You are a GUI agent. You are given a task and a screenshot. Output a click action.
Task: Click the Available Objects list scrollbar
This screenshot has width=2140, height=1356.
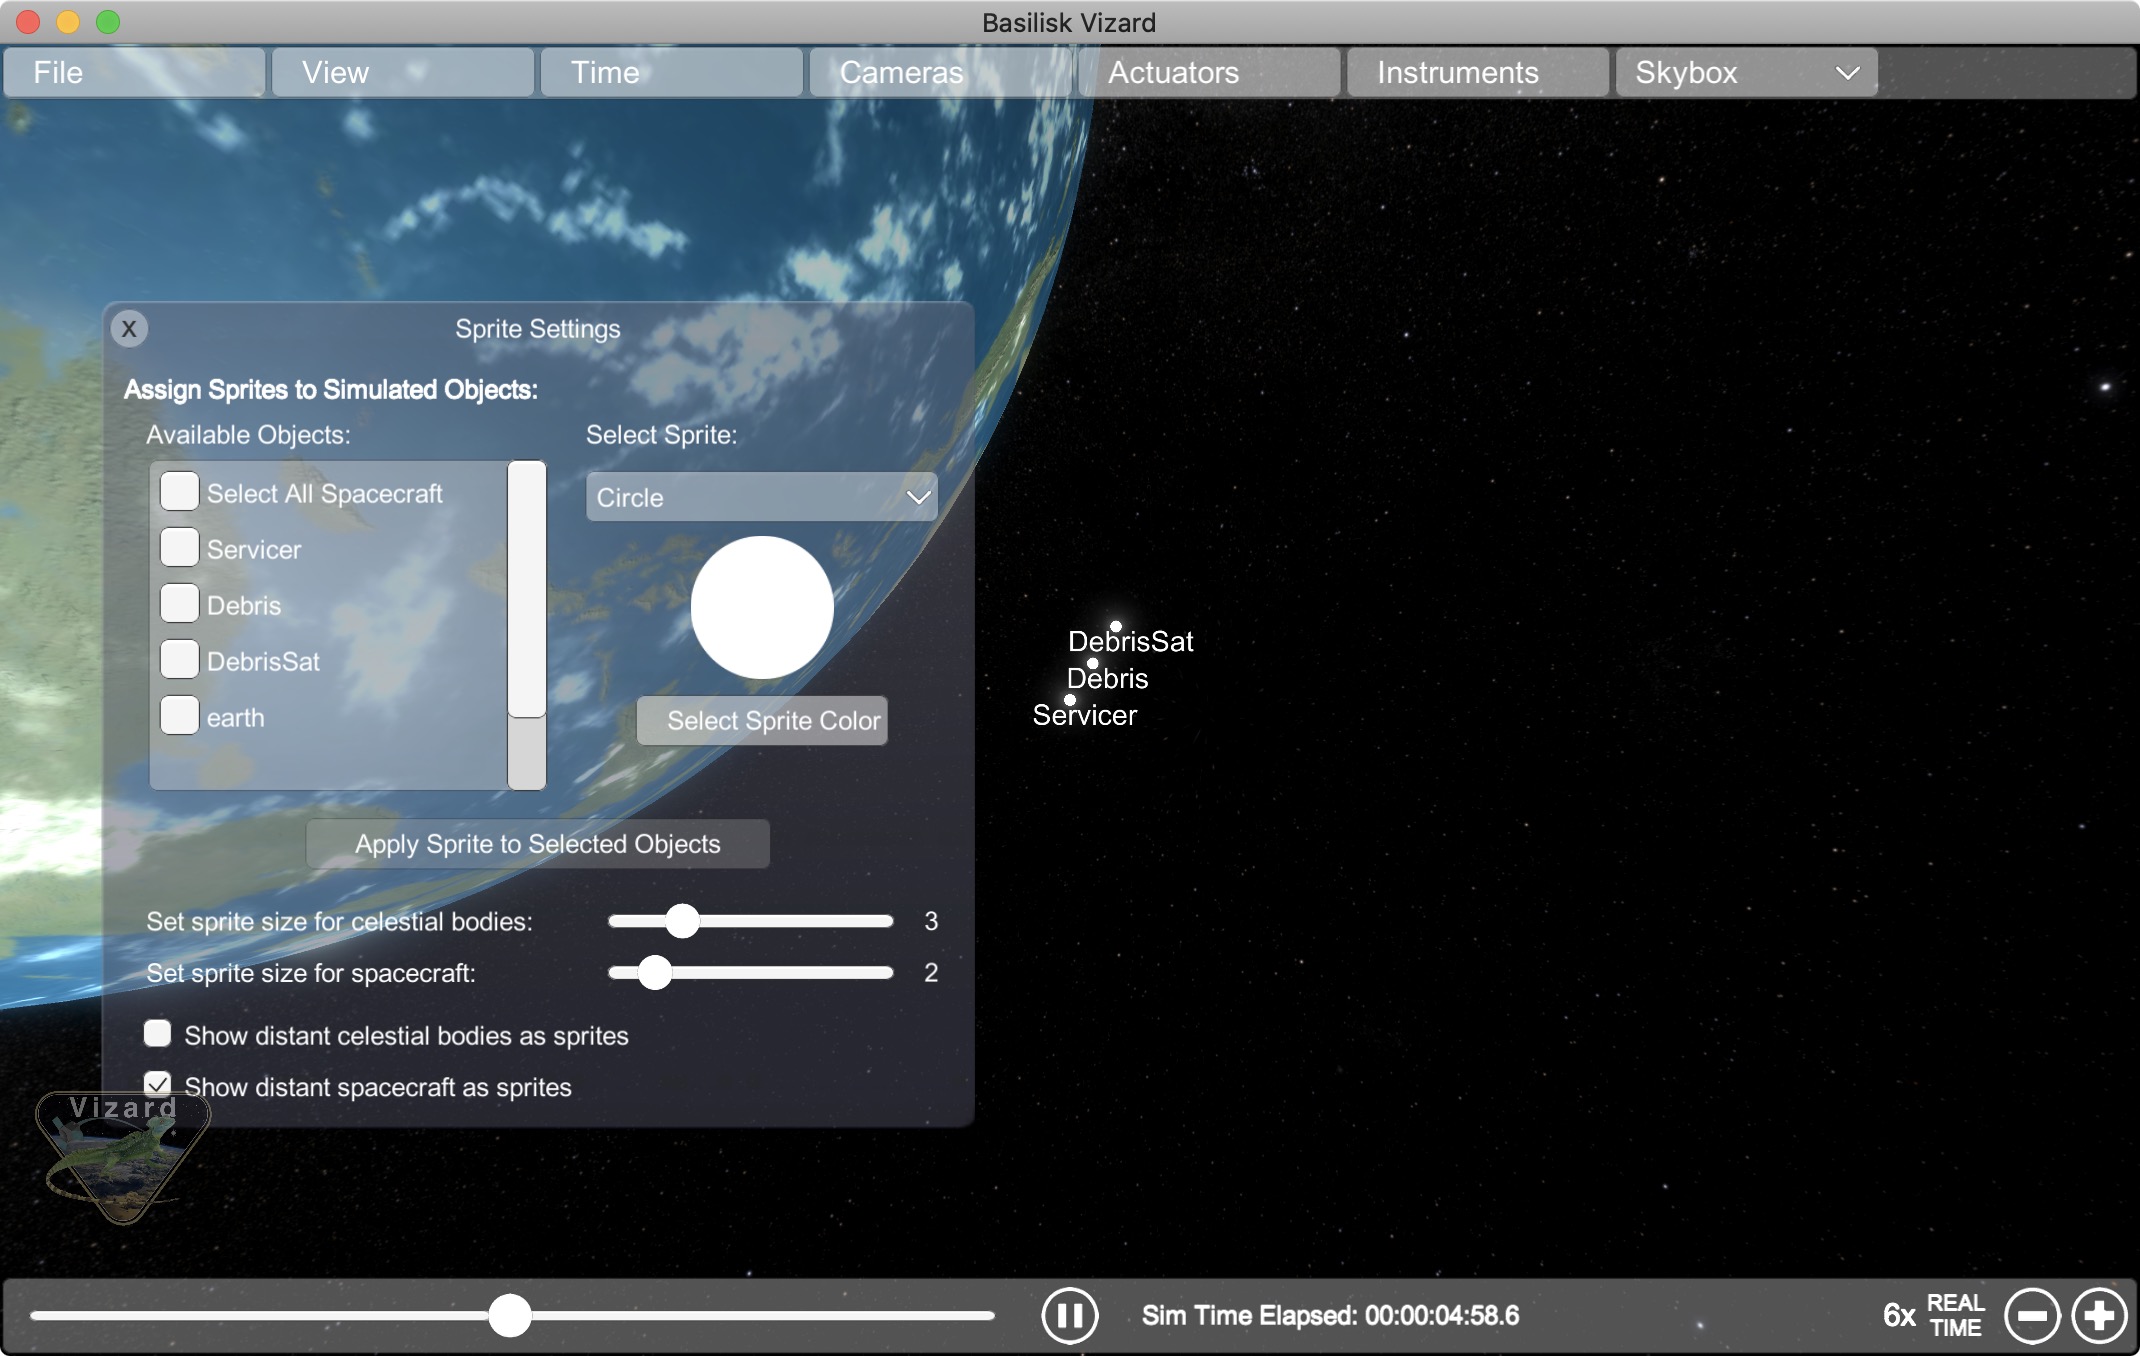click(x=526, y=590)
